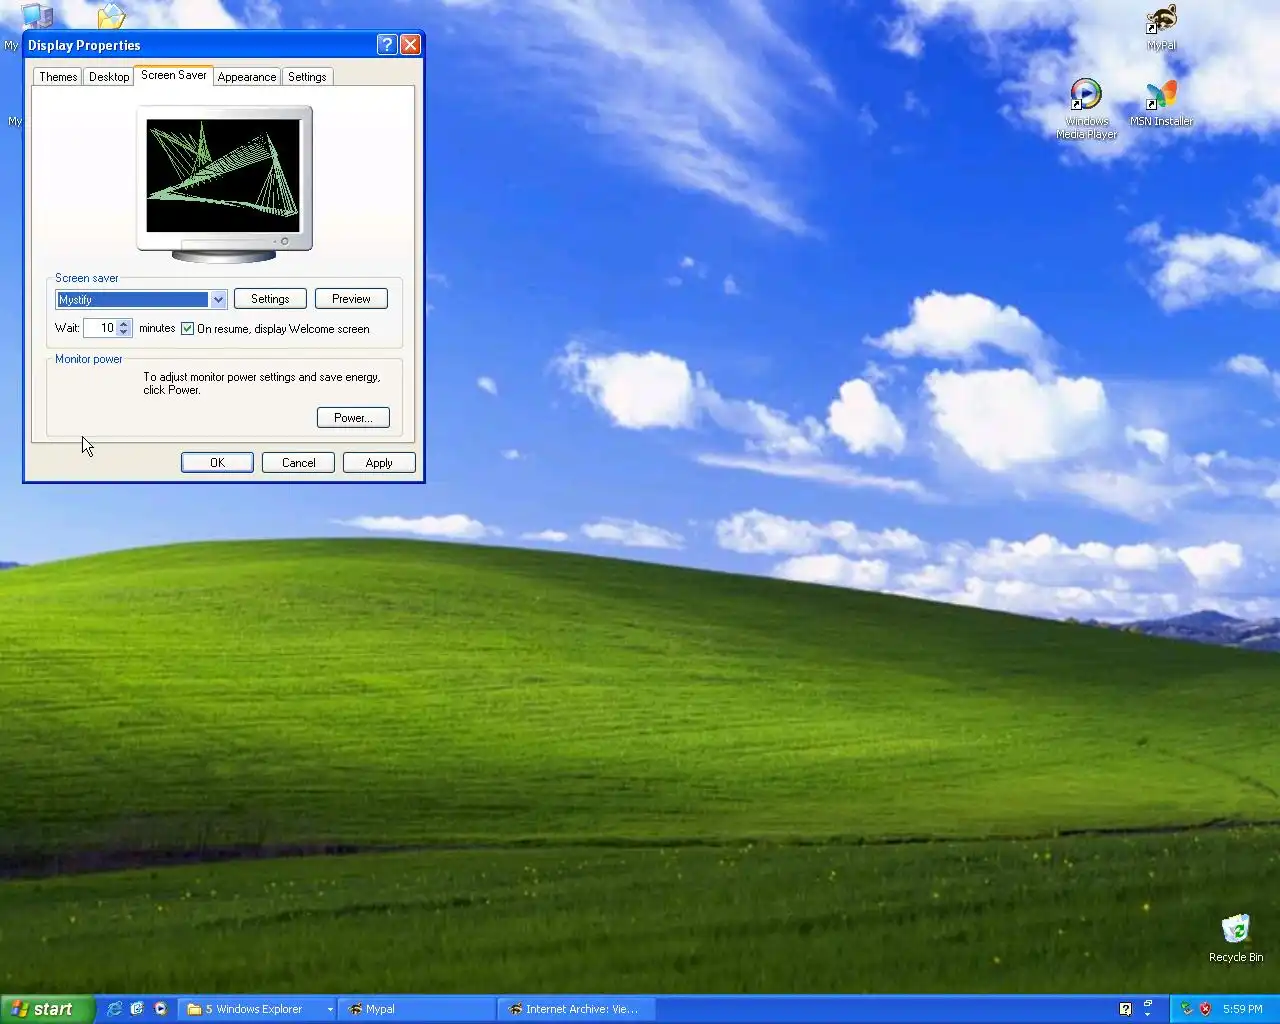
Task: Apply the screen saver changes
Action: [x=379, y=463]
